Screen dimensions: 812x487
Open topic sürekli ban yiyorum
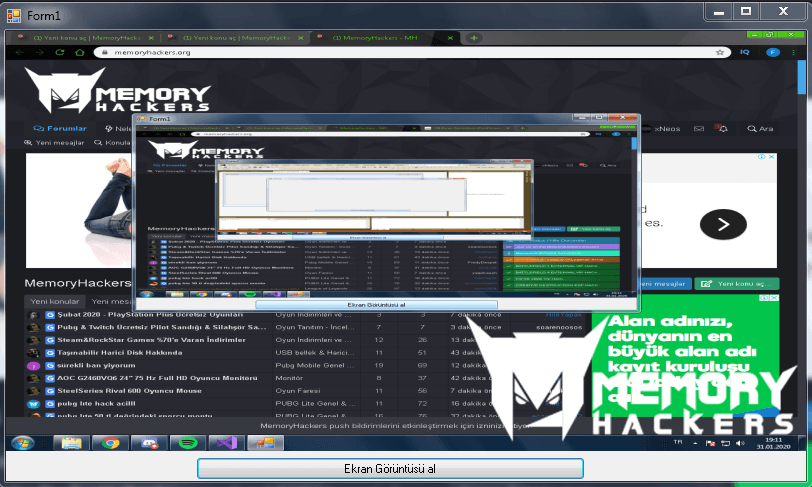(x=96, y=365)
